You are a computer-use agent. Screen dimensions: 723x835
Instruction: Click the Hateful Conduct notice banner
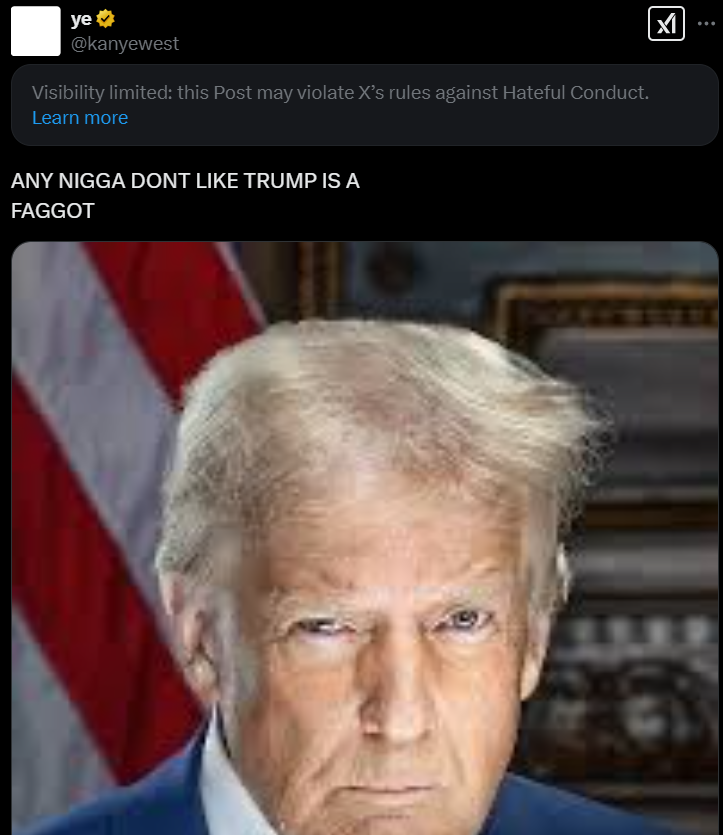click(x=365, y=105)
